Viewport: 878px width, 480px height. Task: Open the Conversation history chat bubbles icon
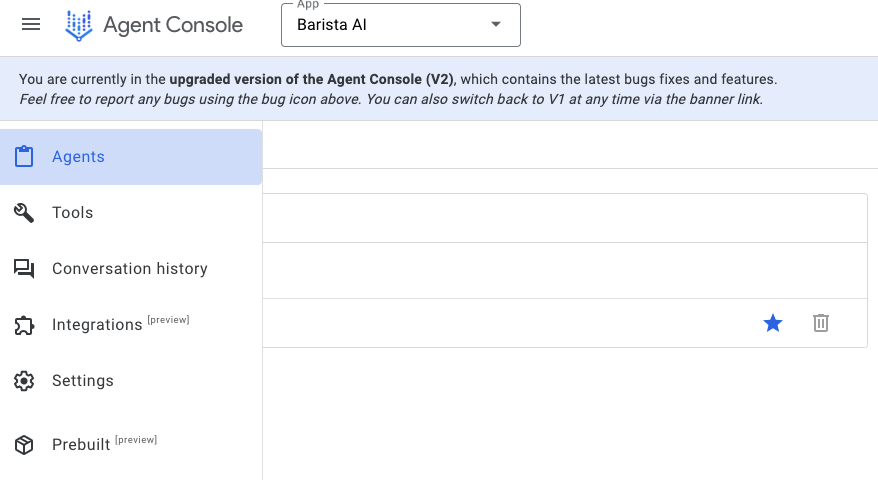(24, 269)
